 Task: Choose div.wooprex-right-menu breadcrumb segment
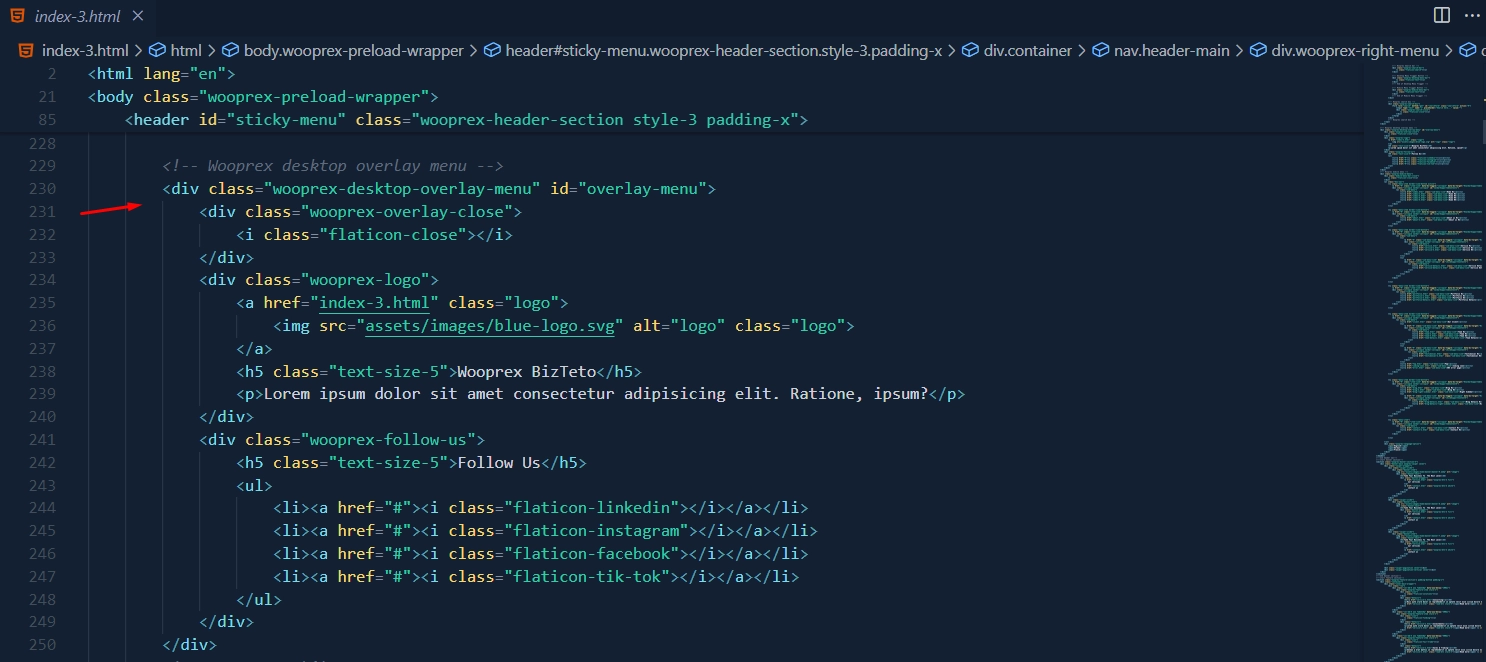(x=1354, y=50)
